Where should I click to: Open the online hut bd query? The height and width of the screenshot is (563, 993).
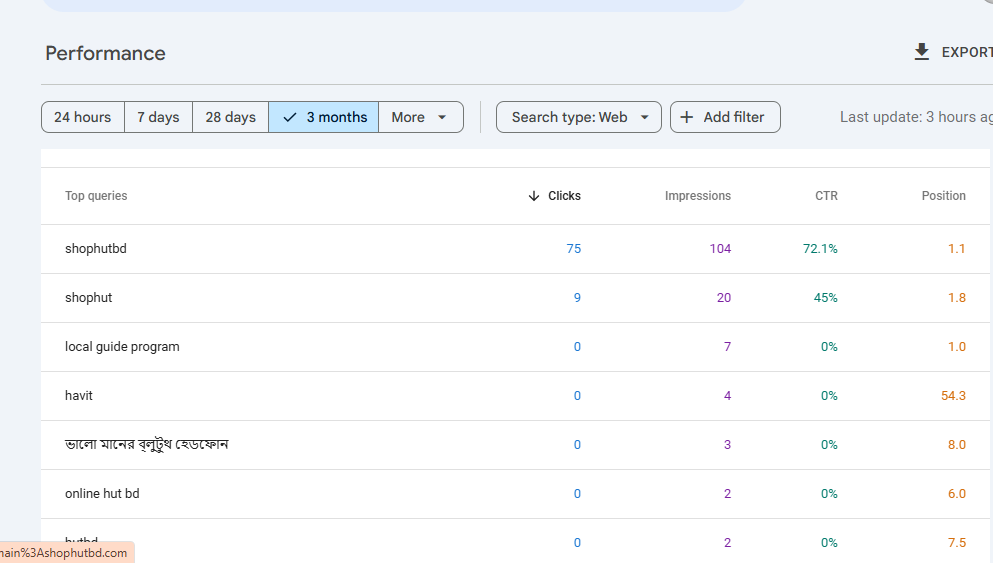102,494
